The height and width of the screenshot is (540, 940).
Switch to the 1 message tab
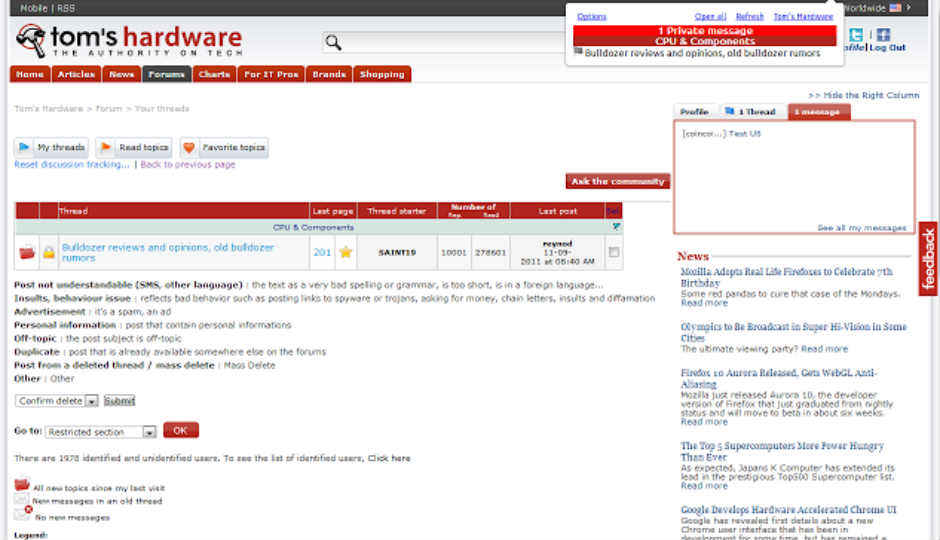818,111
